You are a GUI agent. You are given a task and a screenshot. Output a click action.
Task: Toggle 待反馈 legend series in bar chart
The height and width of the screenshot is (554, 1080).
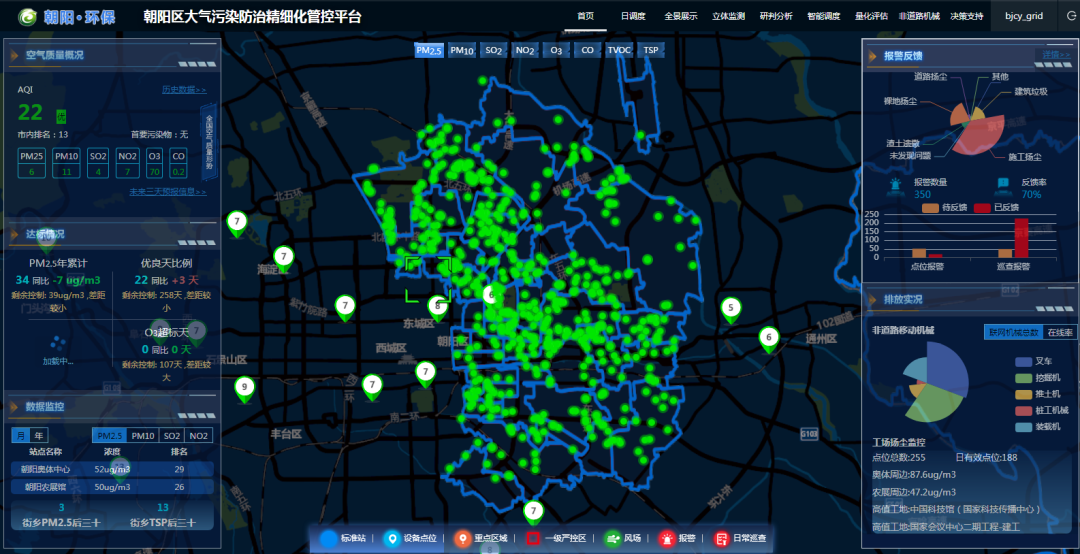pyautogui.click(x=944, y=207)
